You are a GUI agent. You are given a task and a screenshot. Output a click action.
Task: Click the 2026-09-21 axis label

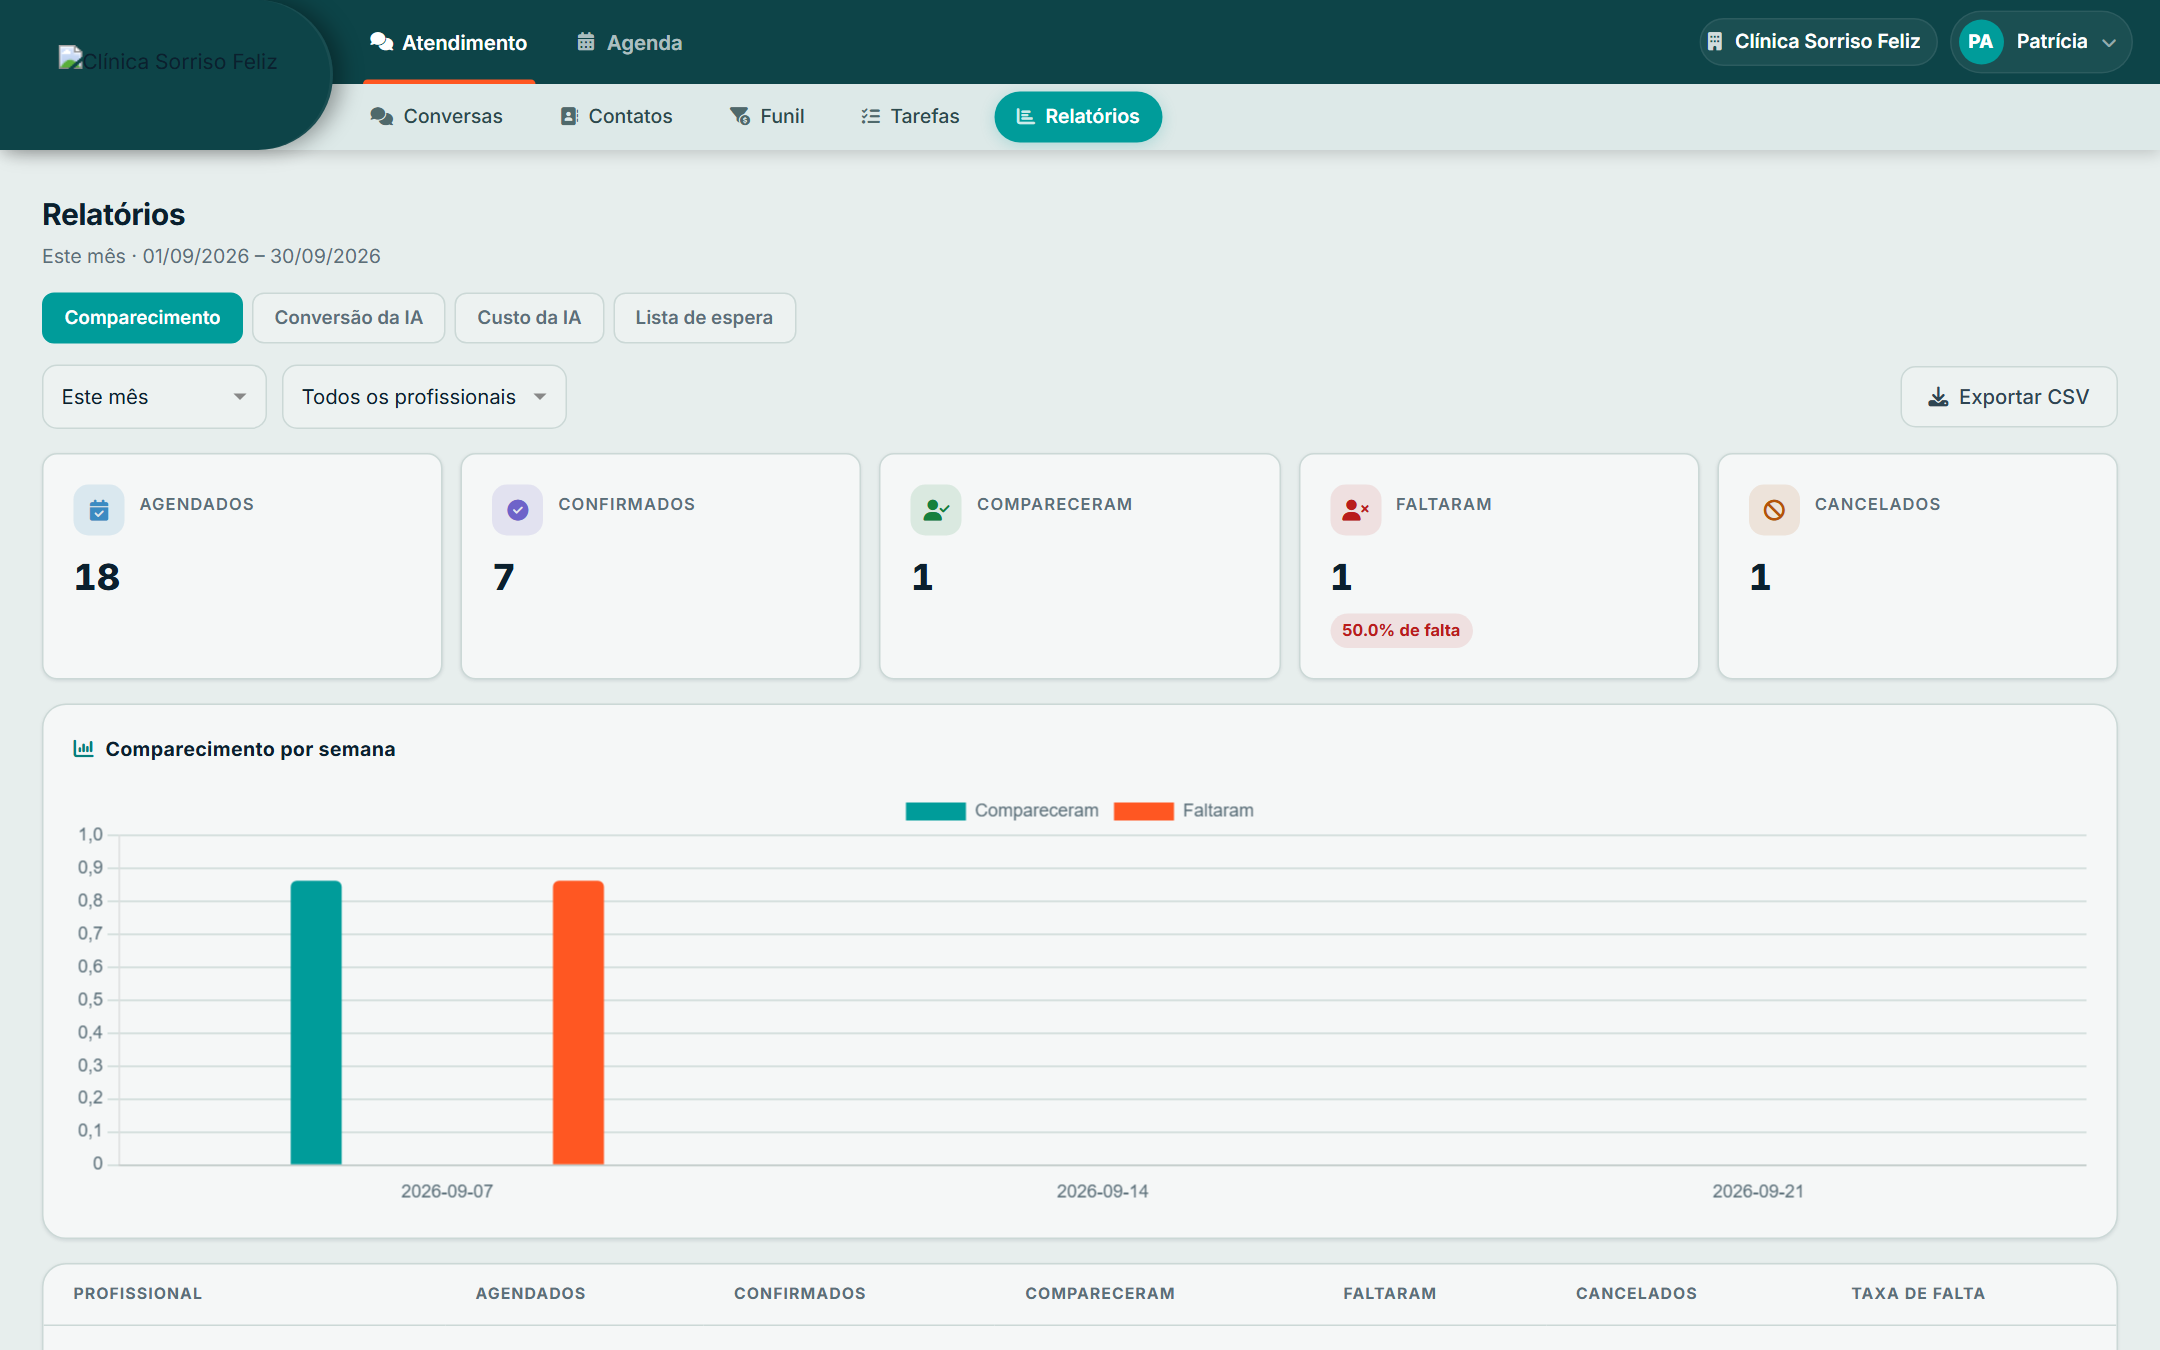pyautogui.click(x=1758, y=1191)
